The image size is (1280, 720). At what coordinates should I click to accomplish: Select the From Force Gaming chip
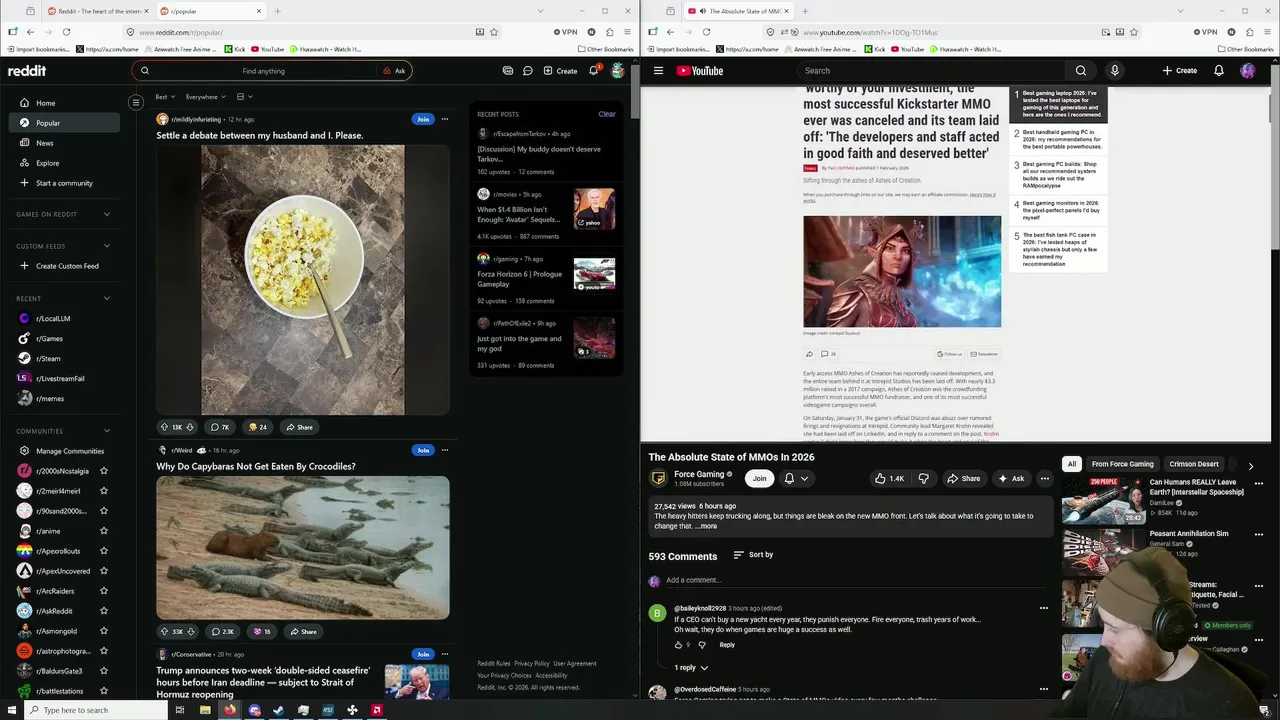[x=1122, y=464]
